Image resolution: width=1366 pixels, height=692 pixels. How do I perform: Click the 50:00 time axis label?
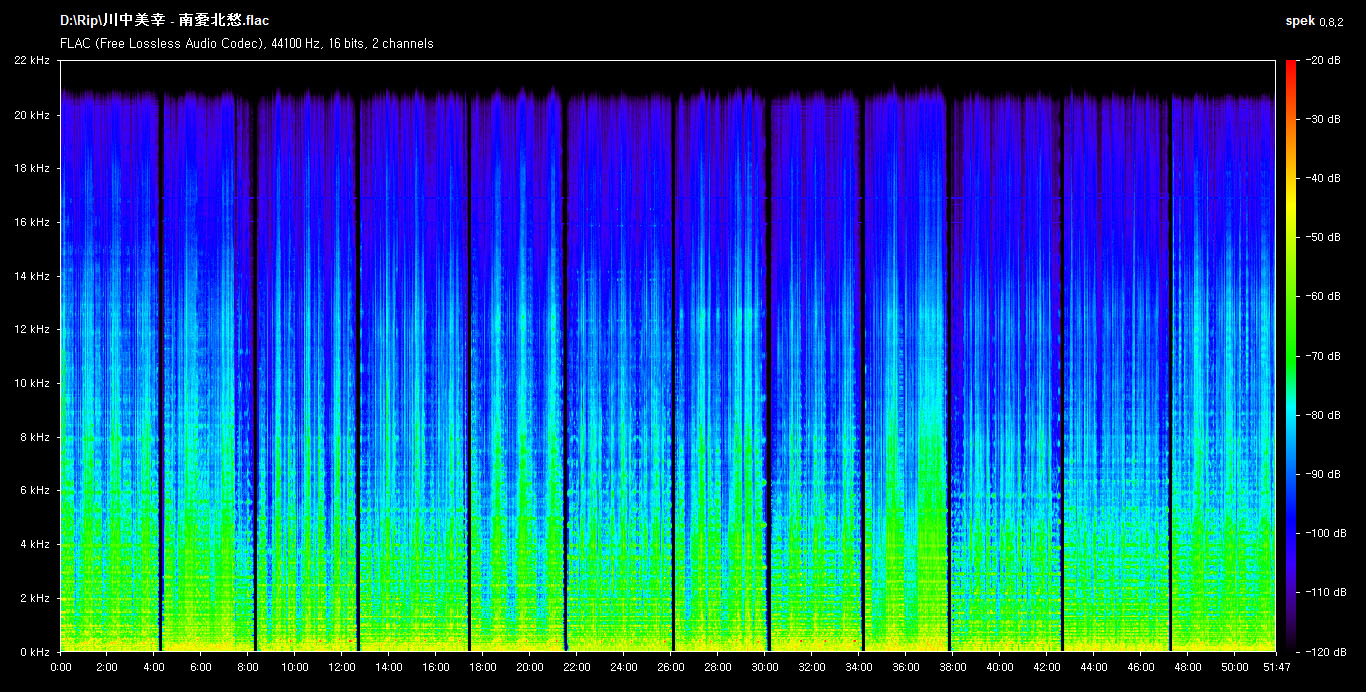(1235, 667)
